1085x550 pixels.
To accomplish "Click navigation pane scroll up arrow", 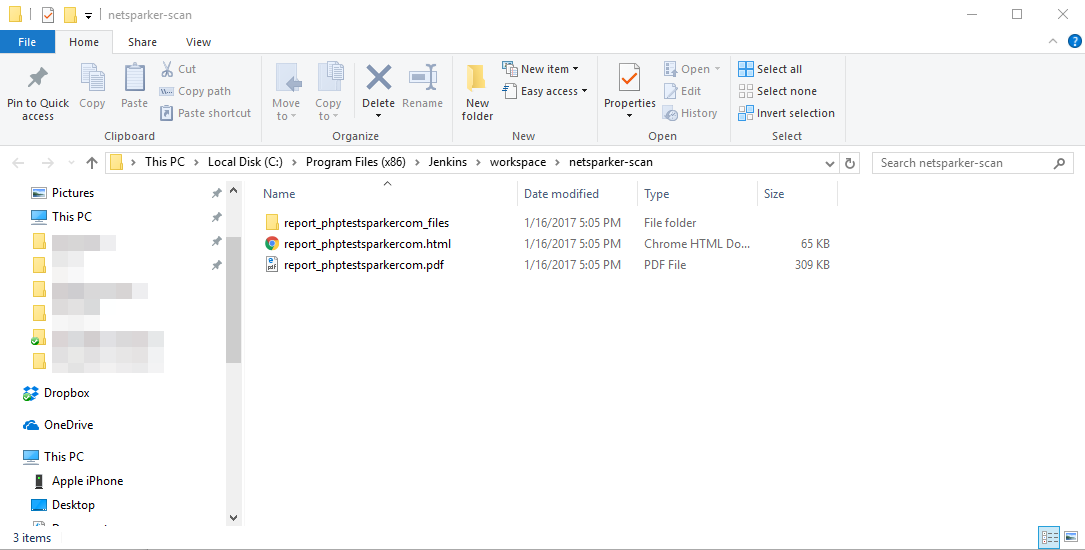I will coord(233,190).
